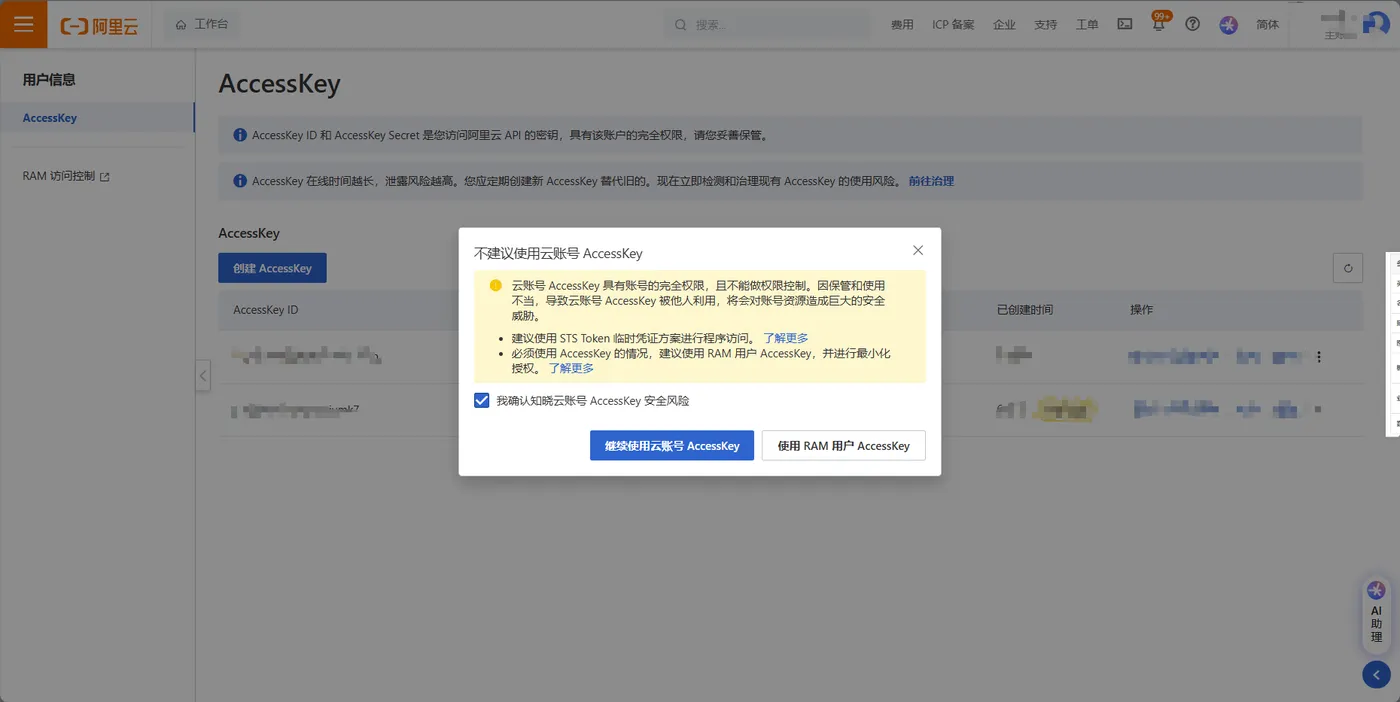Click the purple star AI icon in header
Viewport: 1400px width, 702px height.
pos(1228,25)
